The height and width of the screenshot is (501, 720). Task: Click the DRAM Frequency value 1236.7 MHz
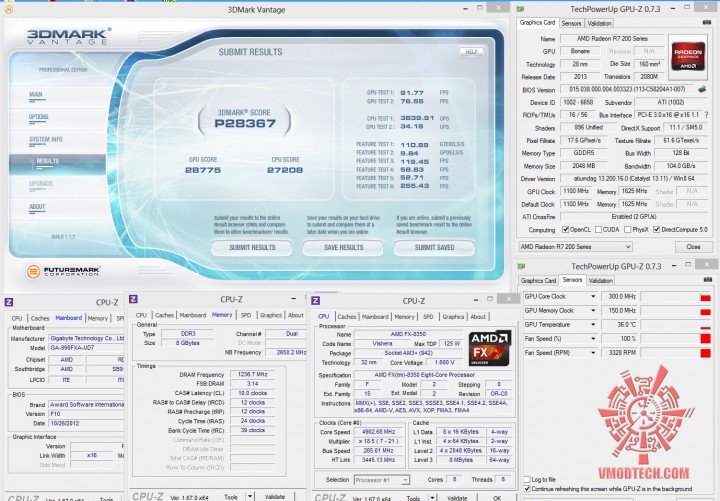(252, 374)
